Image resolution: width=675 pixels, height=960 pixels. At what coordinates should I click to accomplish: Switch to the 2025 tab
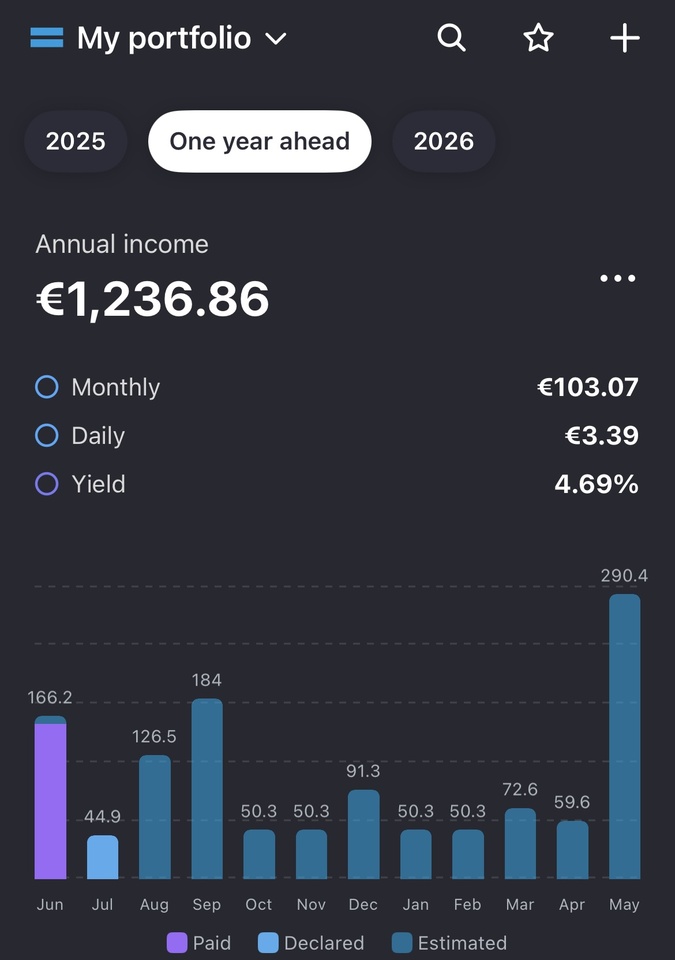point(76,141)
